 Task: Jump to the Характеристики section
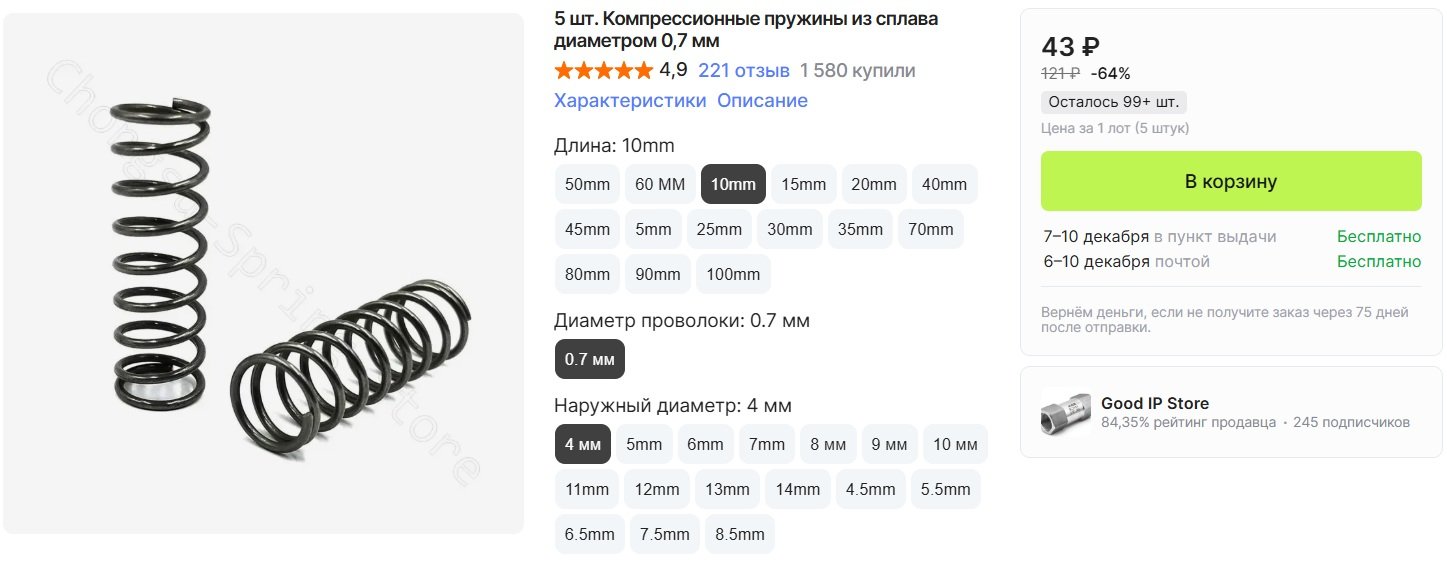pos(630,101)
